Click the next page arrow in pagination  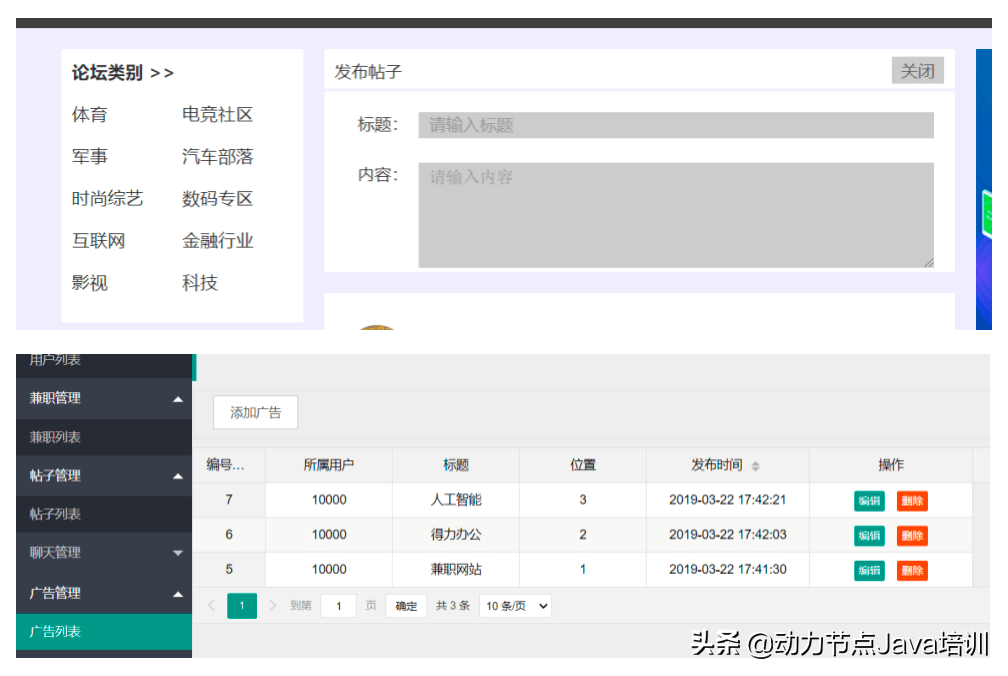tap(271, 606)
